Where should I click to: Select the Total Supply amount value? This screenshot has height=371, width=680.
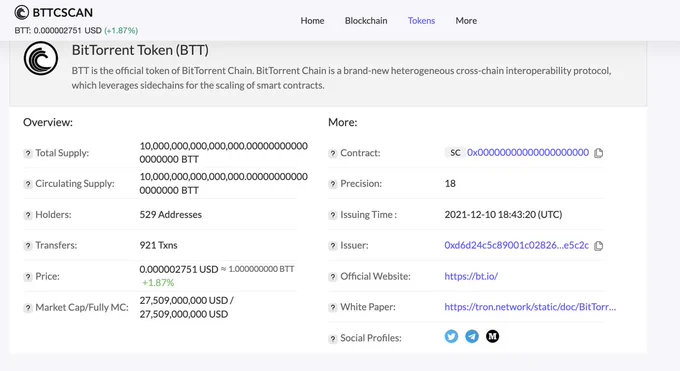(x=223, y=152)
